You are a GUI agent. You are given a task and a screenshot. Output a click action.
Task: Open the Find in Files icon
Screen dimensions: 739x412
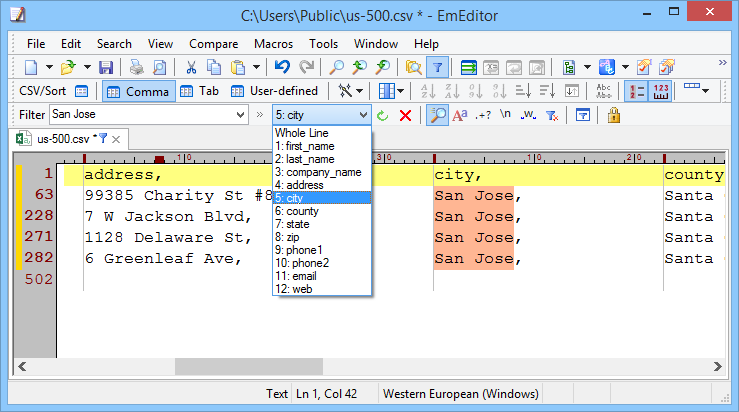(413, 67)
